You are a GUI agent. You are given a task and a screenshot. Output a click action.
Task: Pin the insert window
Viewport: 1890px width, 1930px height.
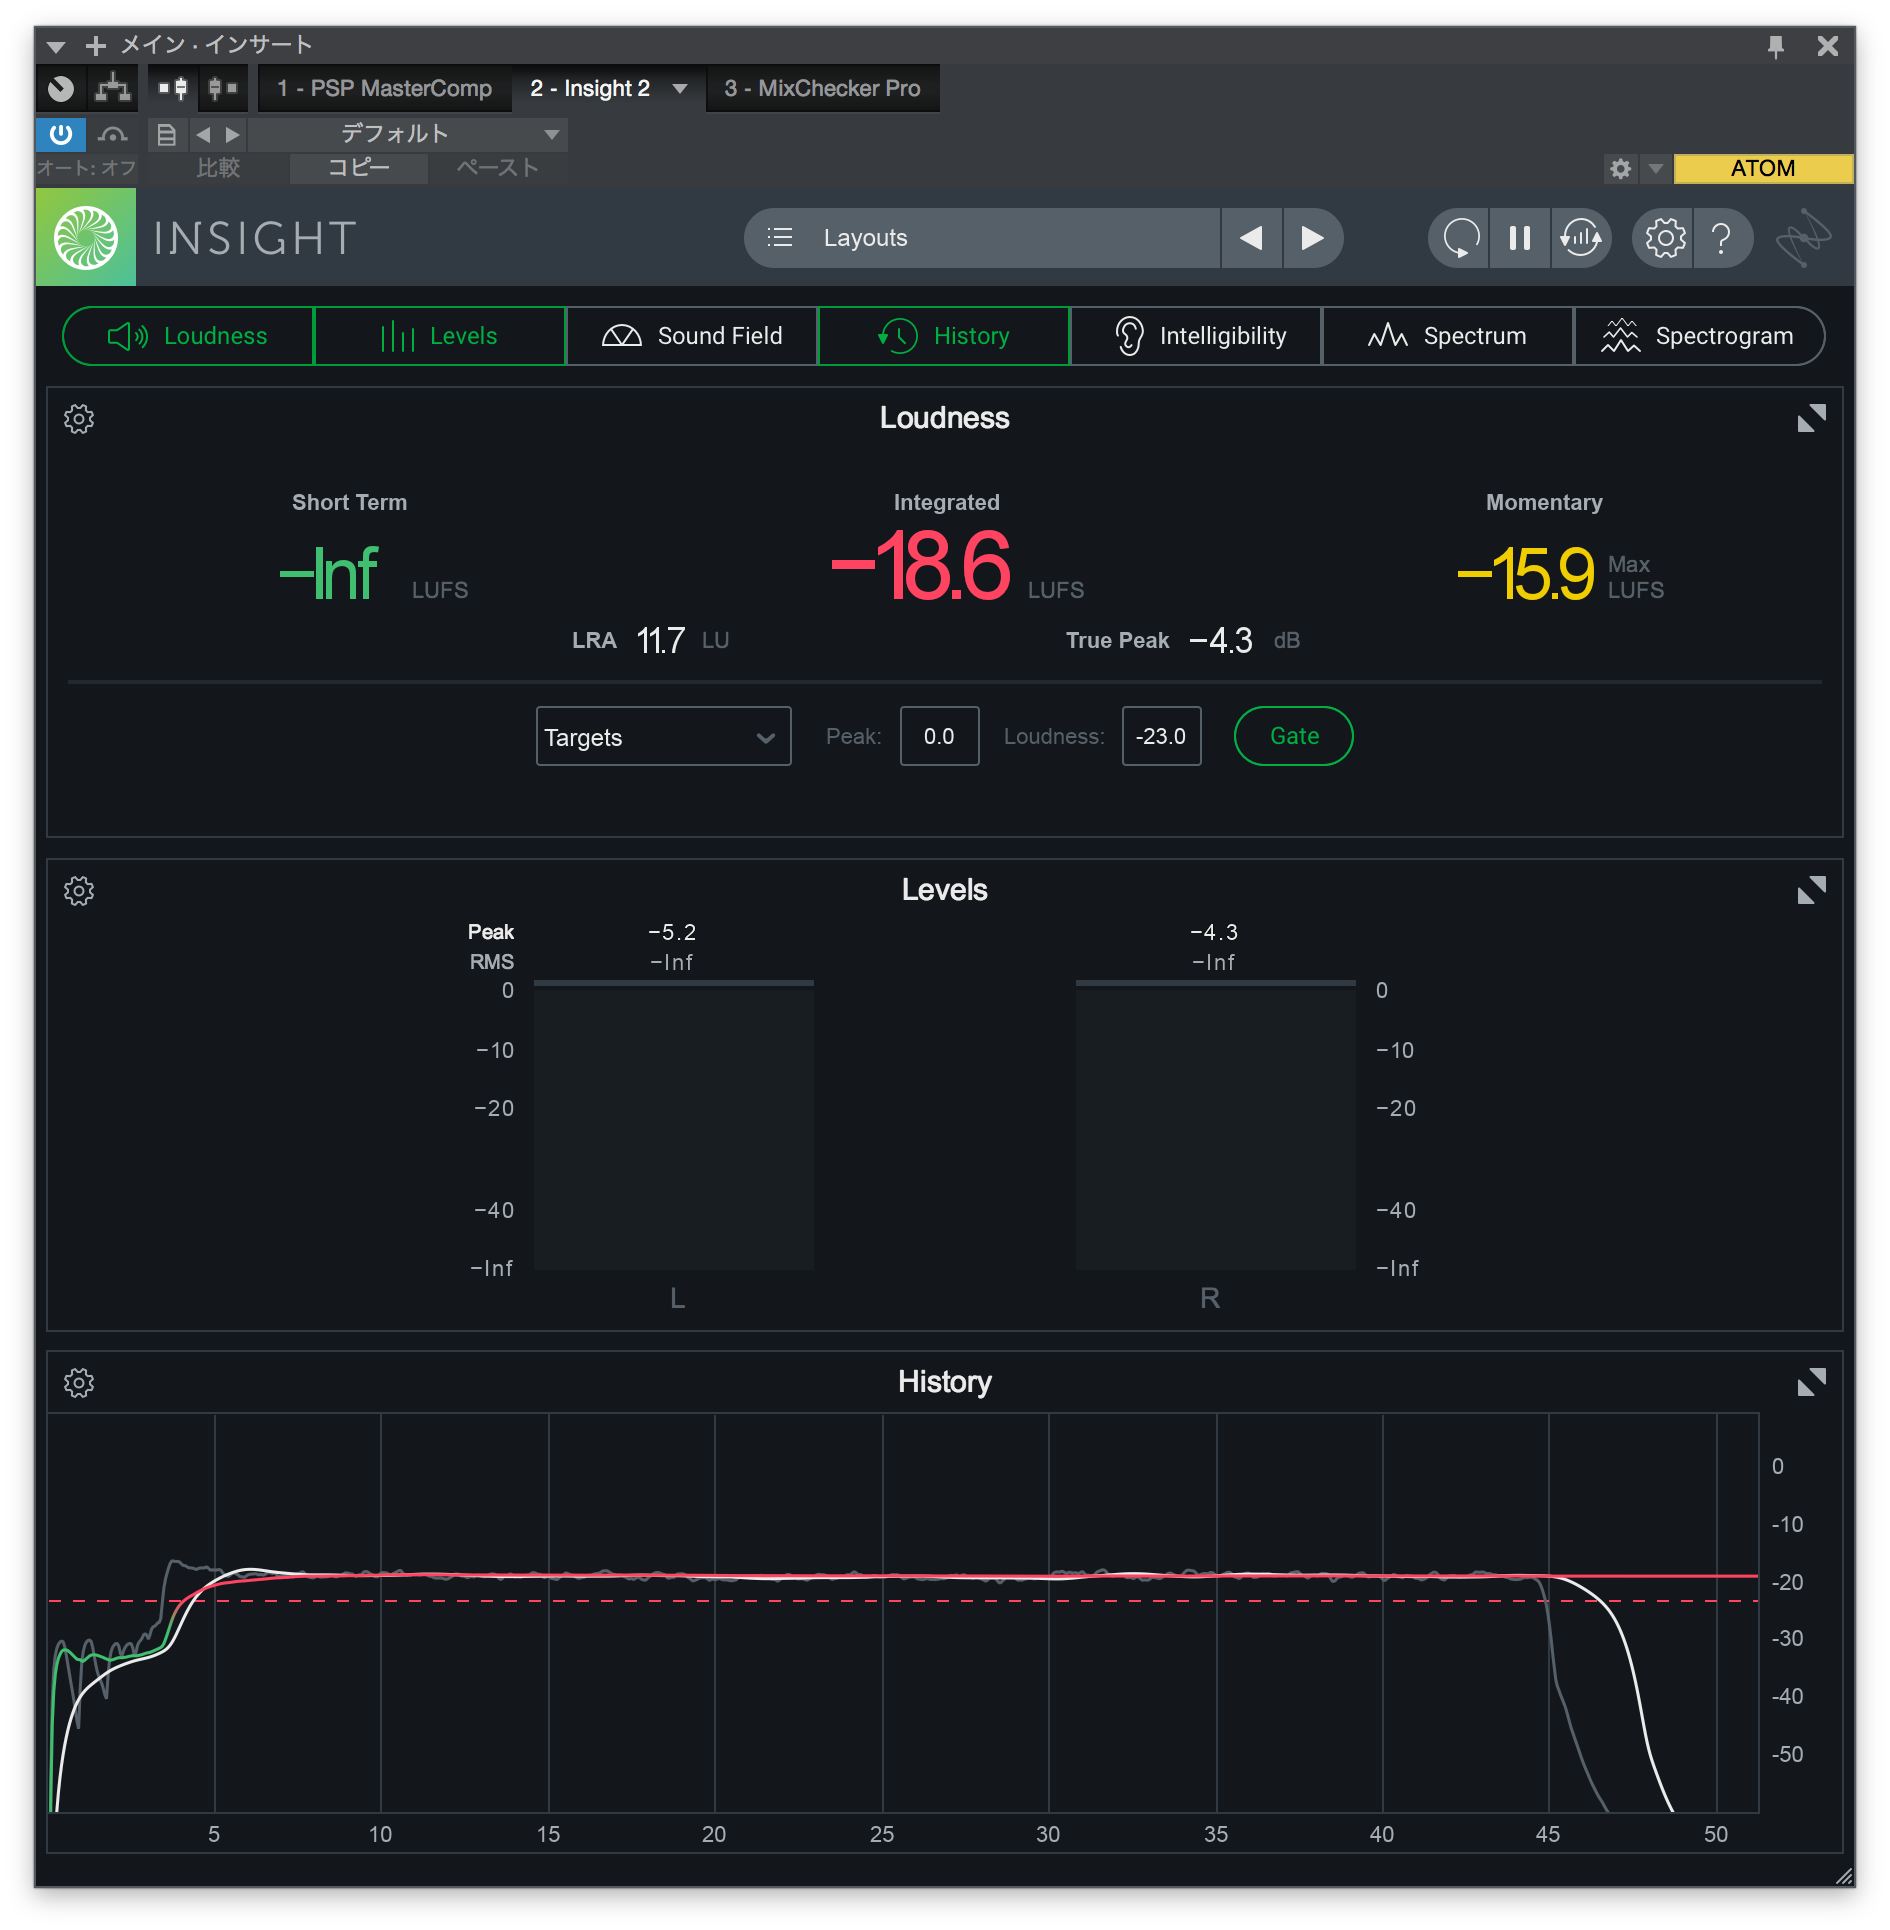point(1776,46)
